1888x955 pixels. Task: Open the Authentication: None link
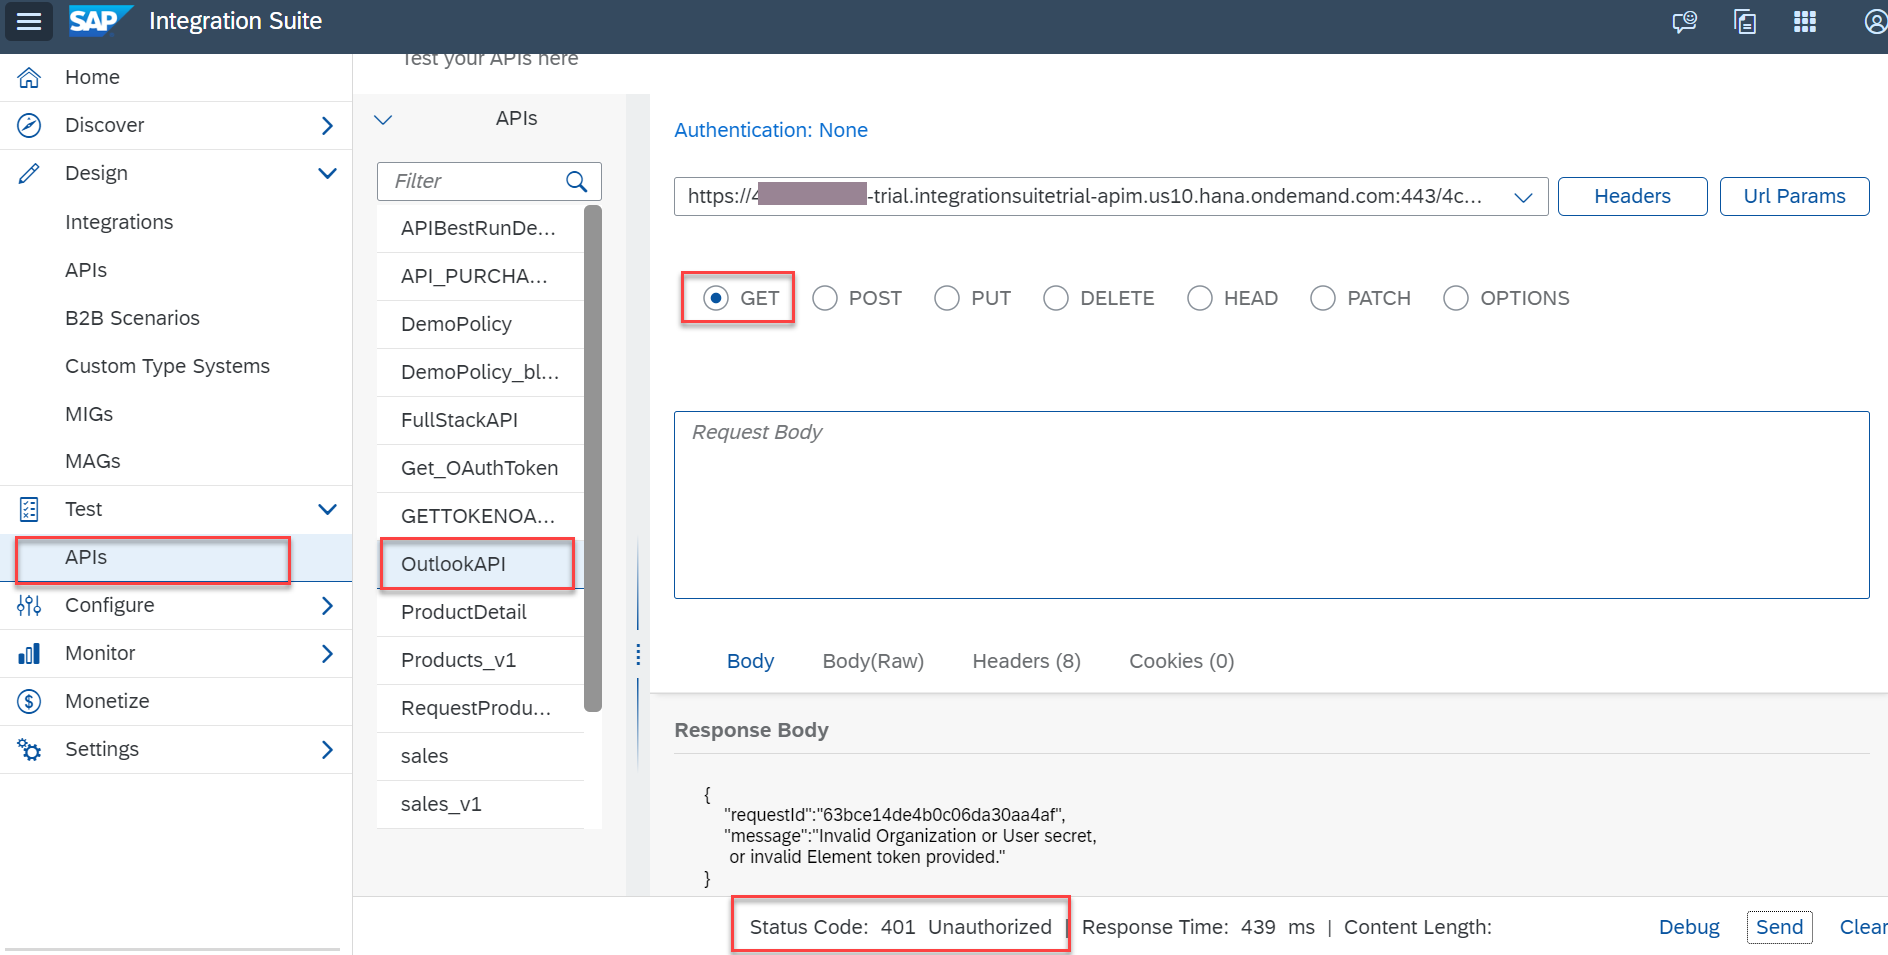(771, 129)
